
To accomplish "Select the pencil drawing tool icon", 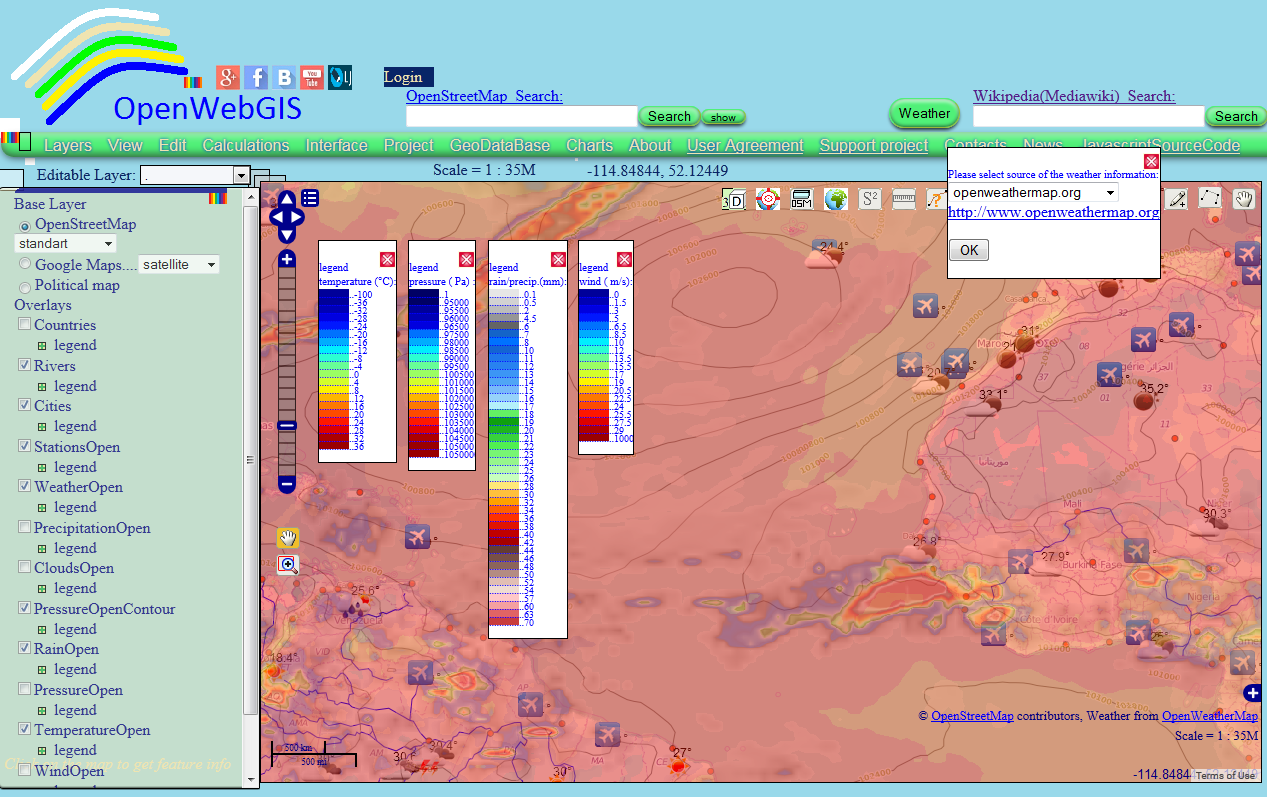I will (x=1176, y=199).
